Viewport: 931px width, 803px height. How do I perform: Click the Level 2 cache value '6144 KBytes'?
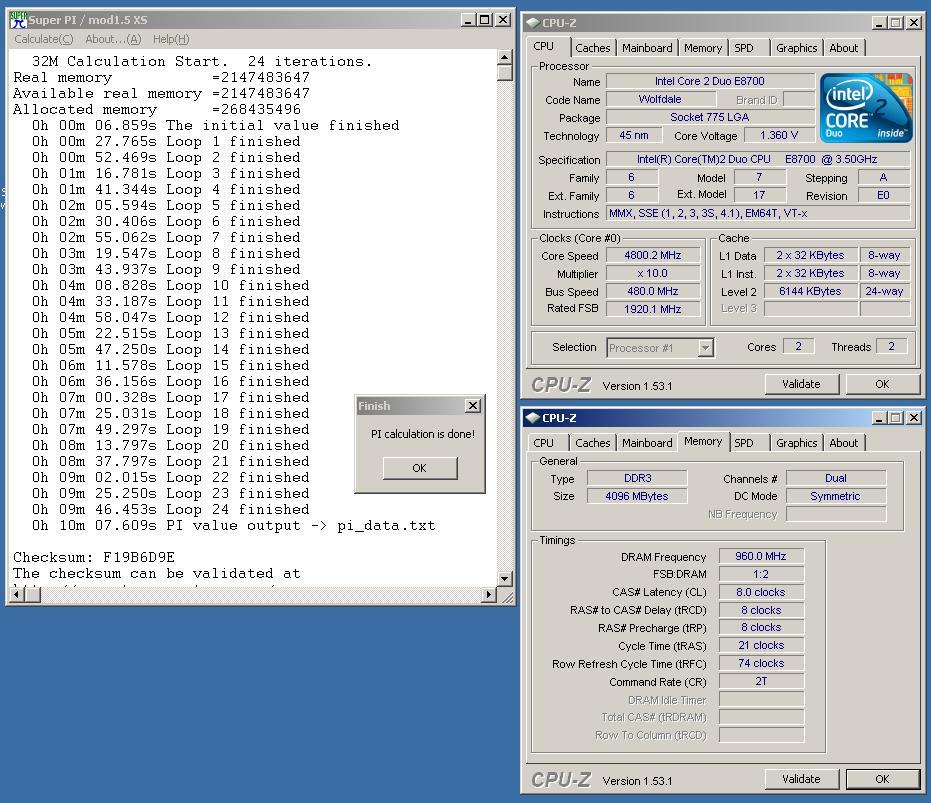(x=810, y=292)
